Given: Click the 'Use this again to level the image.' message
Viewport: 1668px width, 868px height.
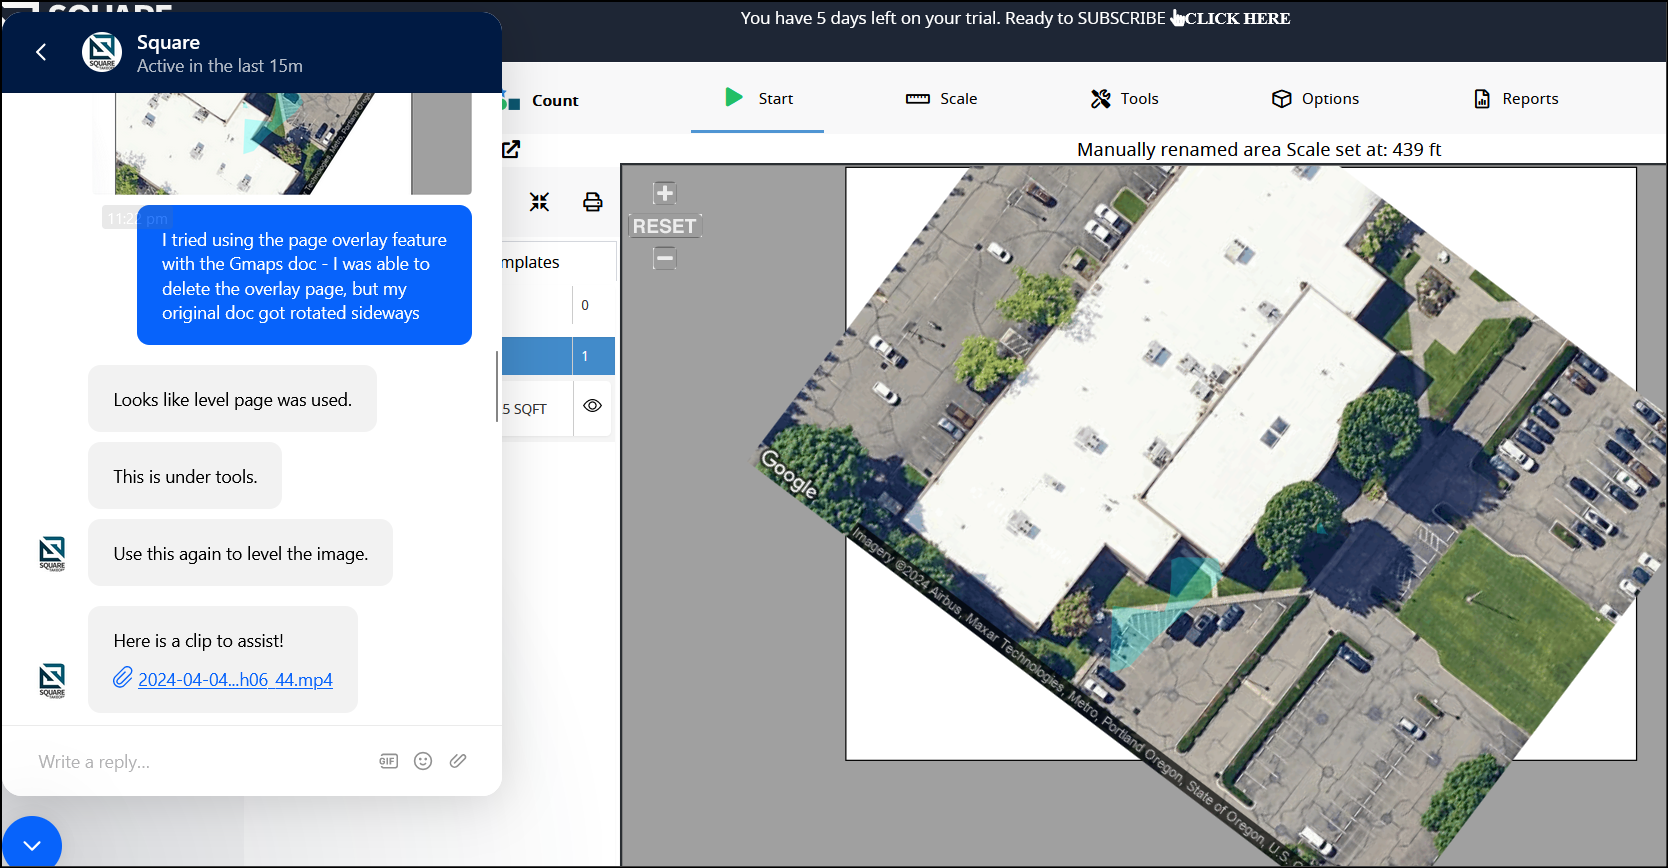Looking at the screenshot, I should pos(240,553).
